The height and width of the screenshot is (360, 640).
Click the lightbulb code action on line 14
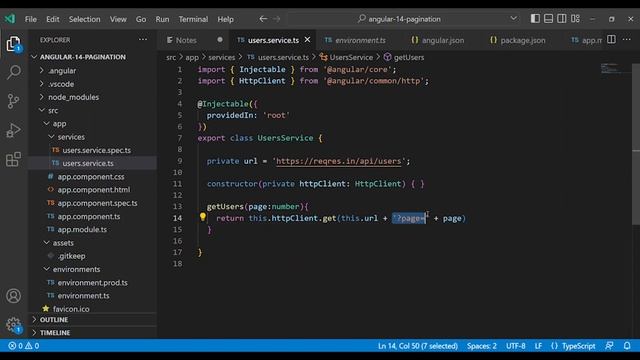coord(202,217)
